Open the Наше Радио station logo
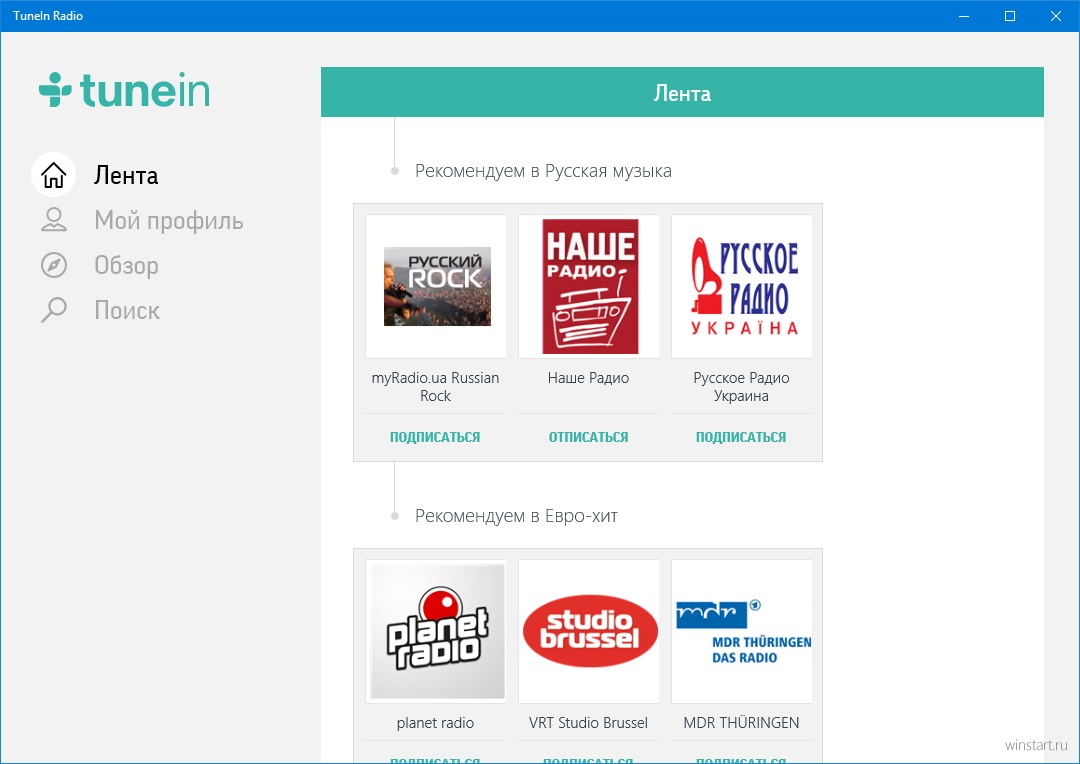The image size is (1080, 764). pyautogui.click(x=589, y=287)
